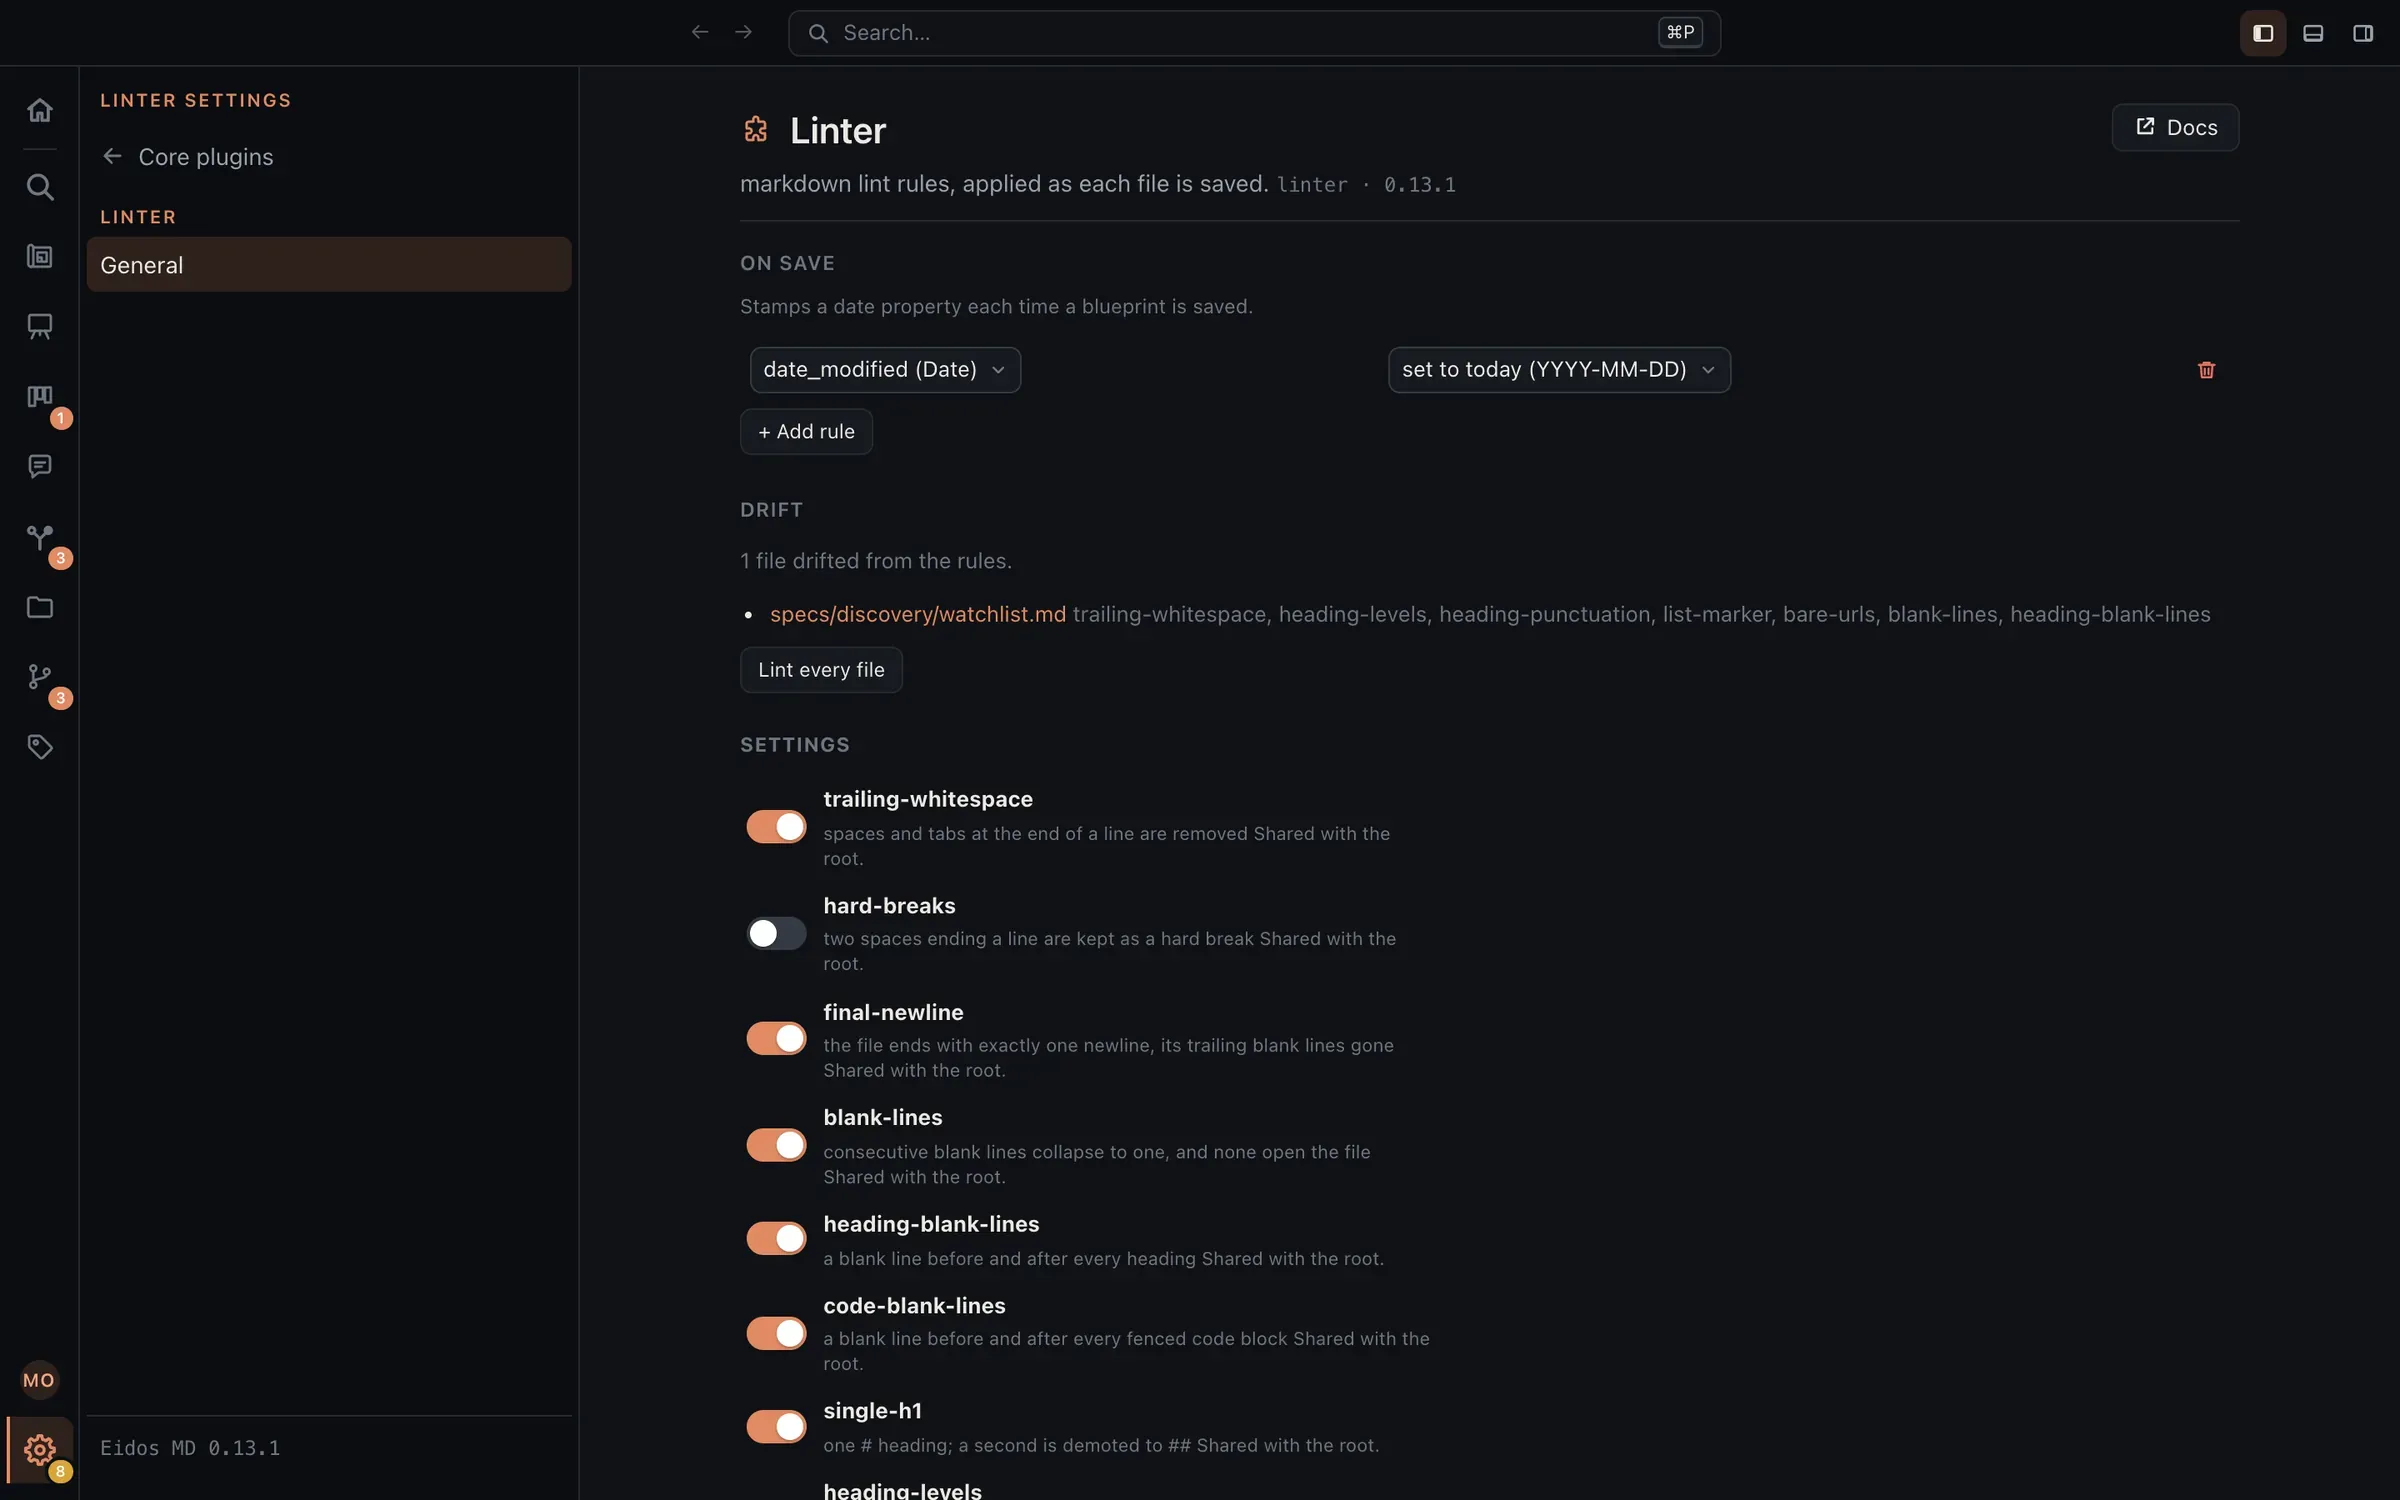Open the folder icon in sidebar
2400x1500 pixels.
click(x=39, y=607)
